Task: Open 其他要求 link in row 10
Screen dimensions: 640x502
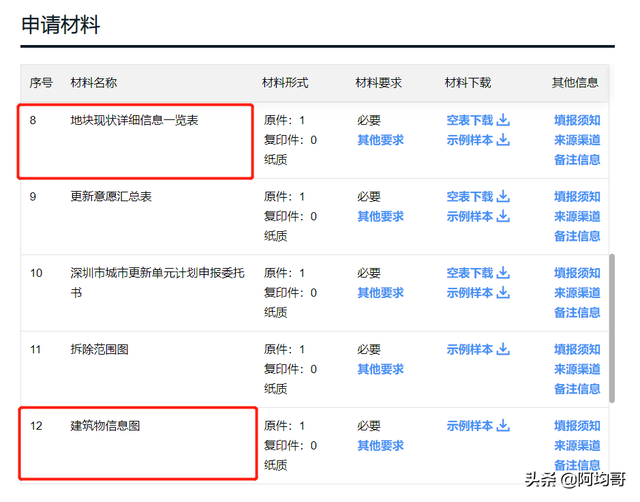Action: (380, 292)
